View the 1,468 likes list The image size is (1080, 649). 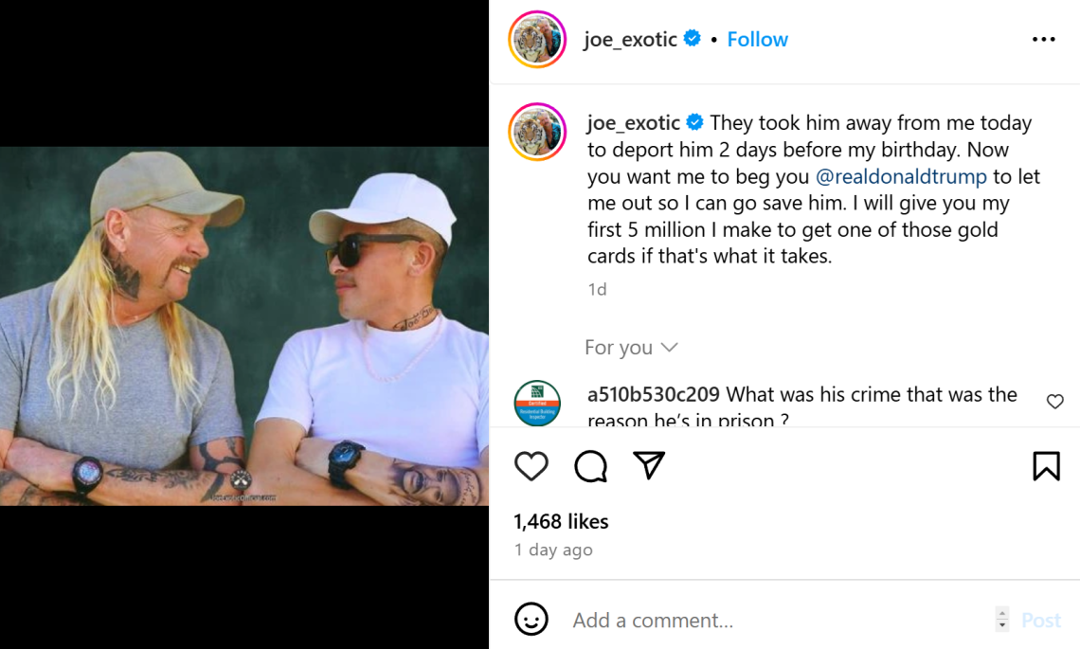point(562,521)
